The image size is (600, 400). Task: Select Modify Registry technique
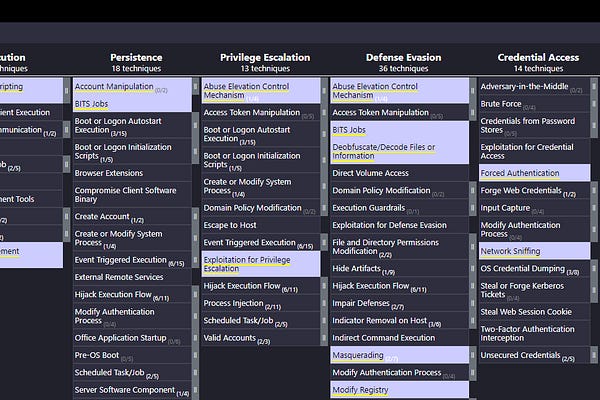point(399,390)
